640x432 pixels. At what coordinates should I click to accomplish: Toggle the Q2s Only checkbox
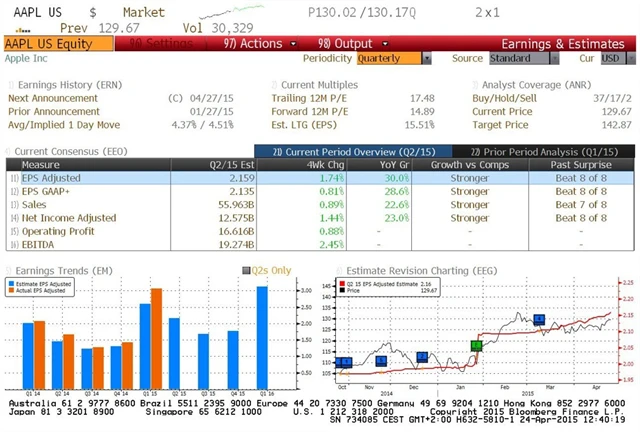(249, 270)
